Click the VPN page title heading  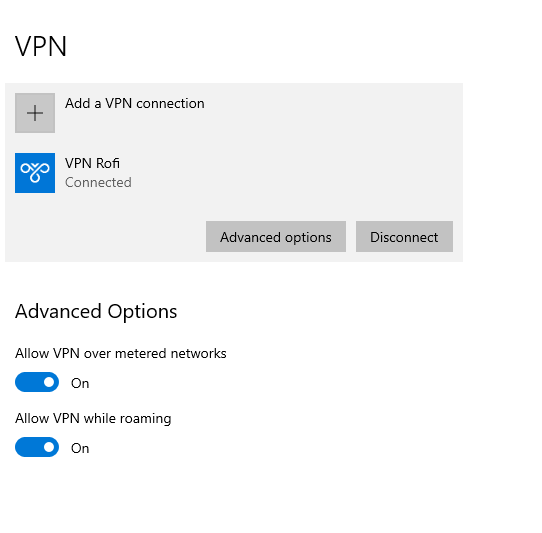pyautogui.click(x=41, y=46)
